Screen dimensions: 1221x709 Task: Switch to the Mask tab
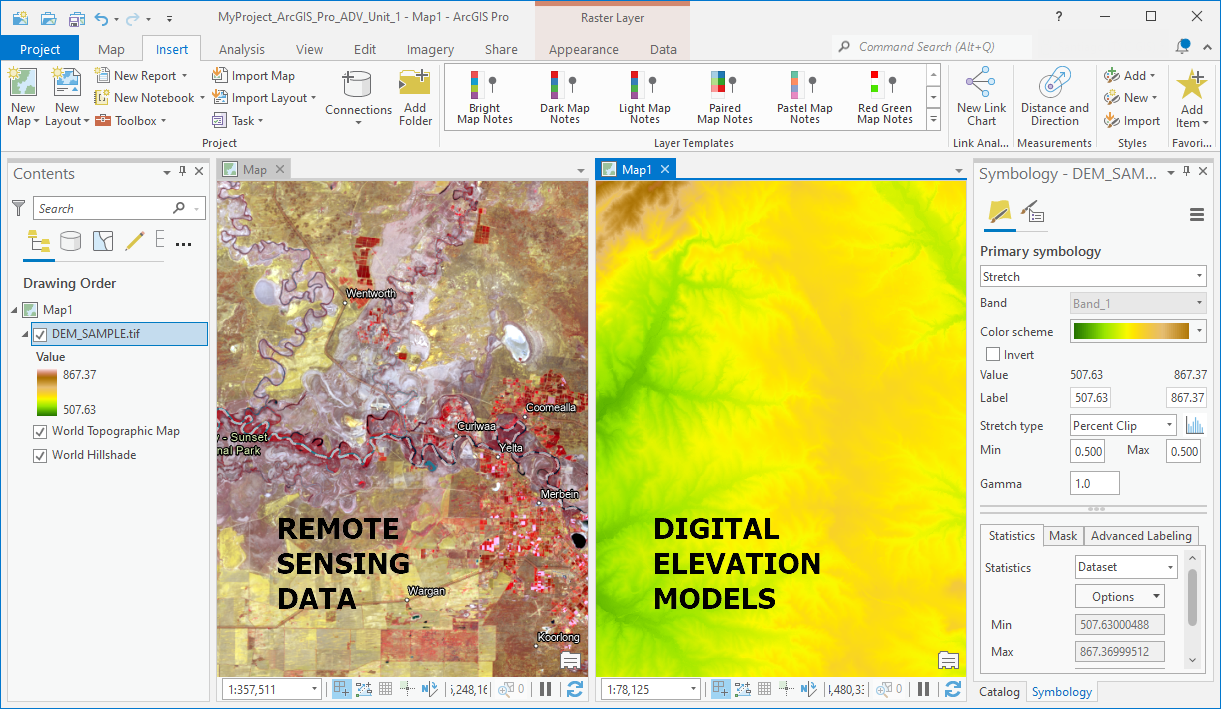tap(1063, 536)
